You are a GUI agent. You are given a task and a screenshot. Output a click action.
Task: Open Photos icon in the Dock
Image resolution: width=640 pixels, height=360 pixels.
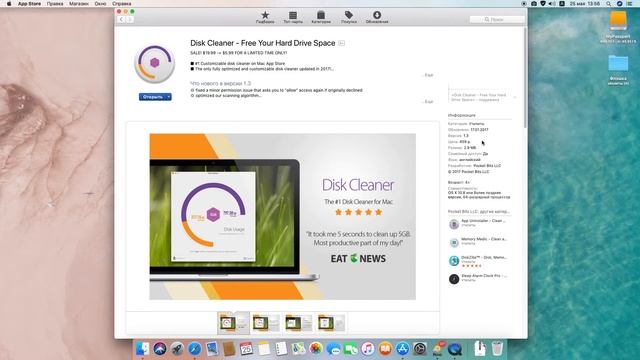316,349
